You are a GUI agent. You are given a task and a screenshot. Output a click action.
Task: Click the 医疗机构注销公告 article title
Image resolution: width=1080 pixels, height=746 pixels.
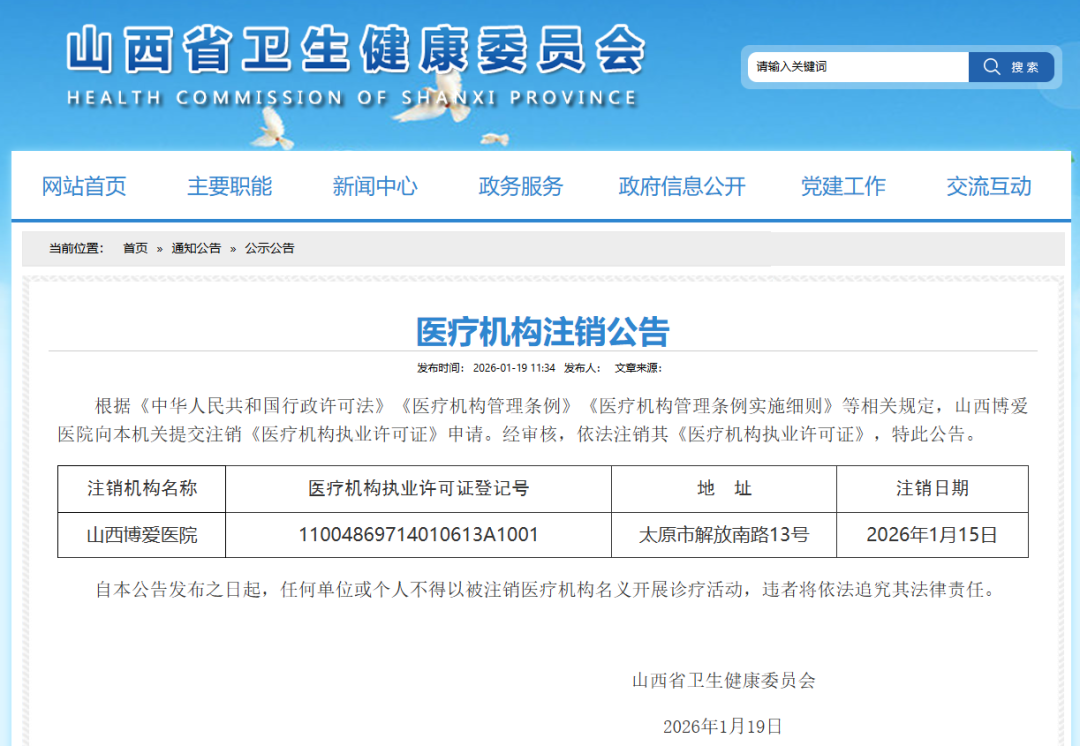coord(540,331)
